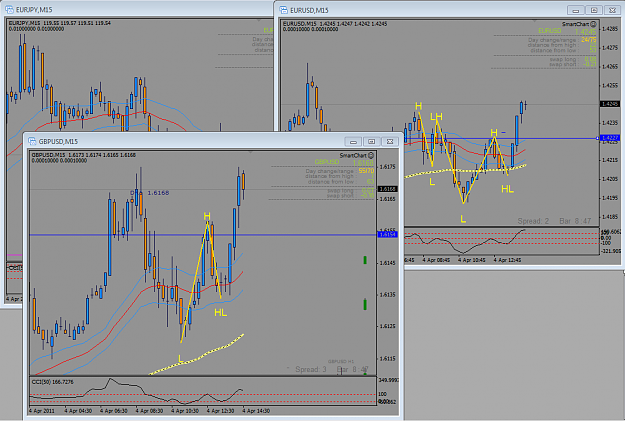Click the '4 Apr 12:45' label in EURUSD chart

[x=508, y=260]
